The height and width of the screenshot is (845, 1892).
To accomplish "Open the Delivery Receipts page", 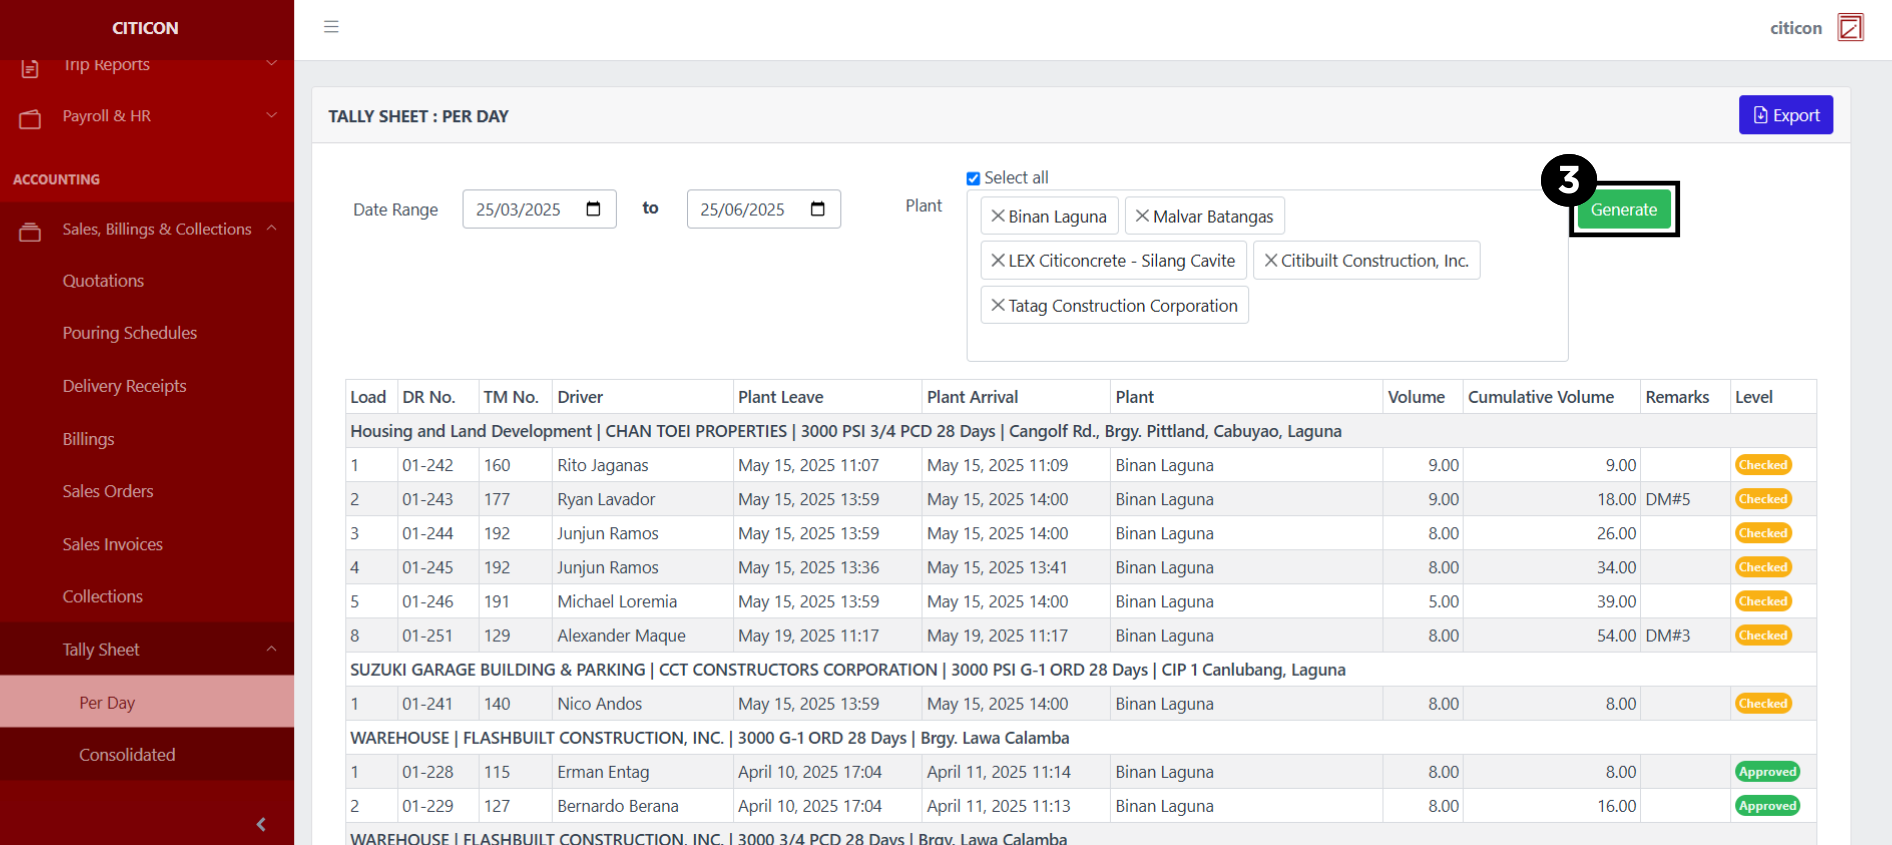I will 124,386.
